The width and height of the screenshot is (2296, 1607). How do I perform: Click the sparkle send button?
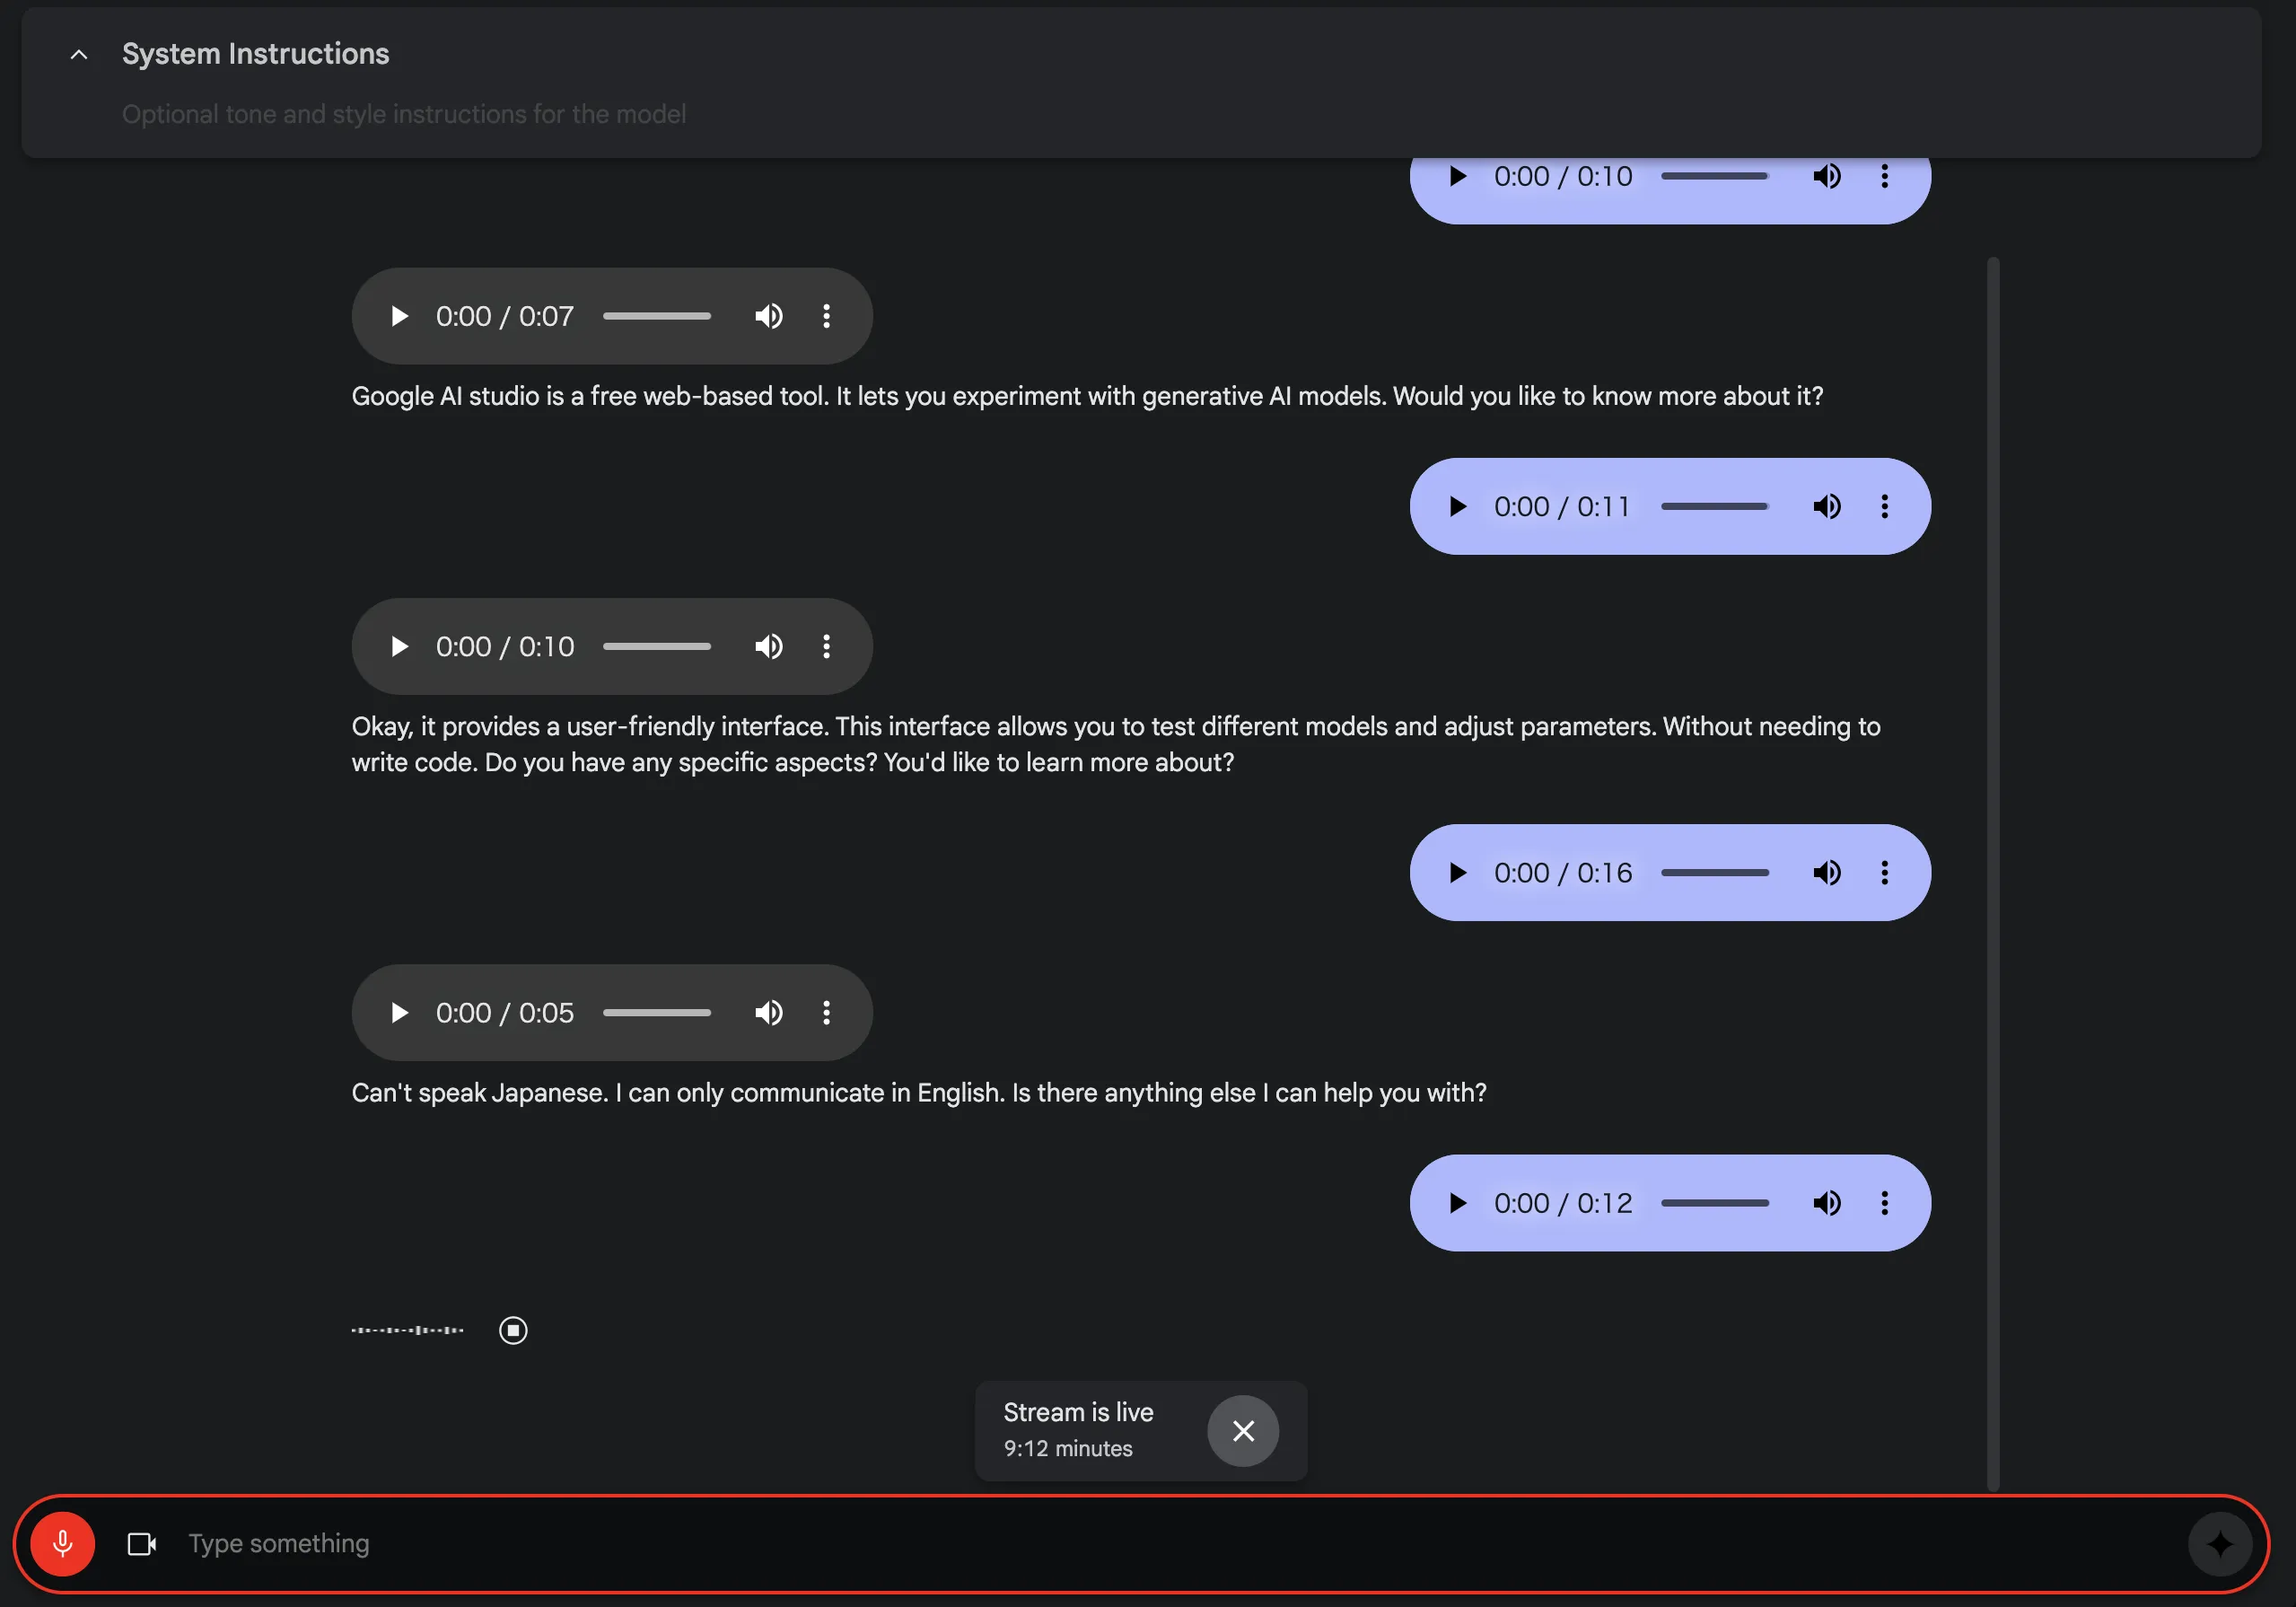(2219, 1544)
